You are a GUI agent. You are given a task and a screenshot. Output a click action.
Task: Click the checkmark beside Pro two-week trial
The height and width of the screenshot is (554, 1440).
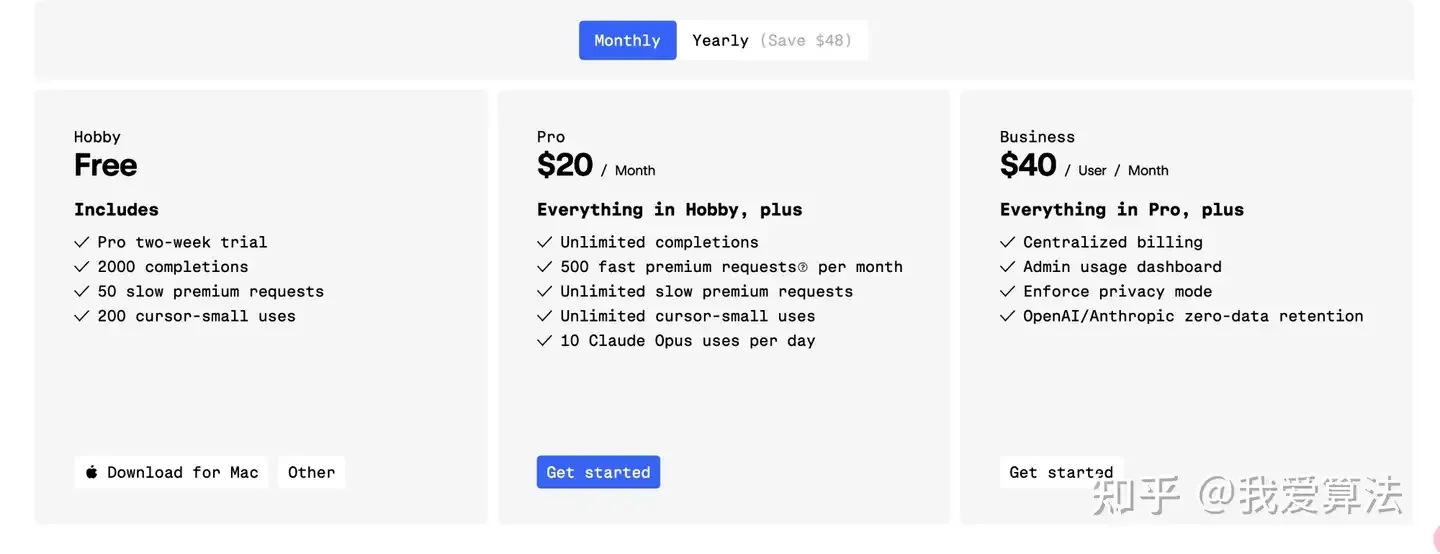point(82,242)
